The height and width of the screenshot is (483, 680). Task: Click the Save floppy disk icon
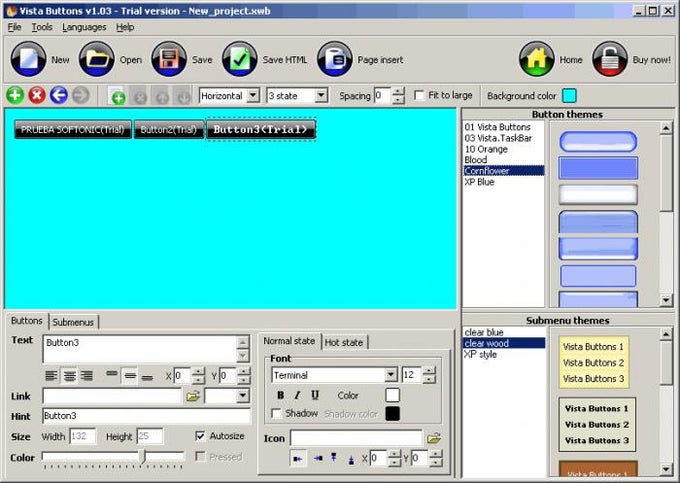(169, 59)
